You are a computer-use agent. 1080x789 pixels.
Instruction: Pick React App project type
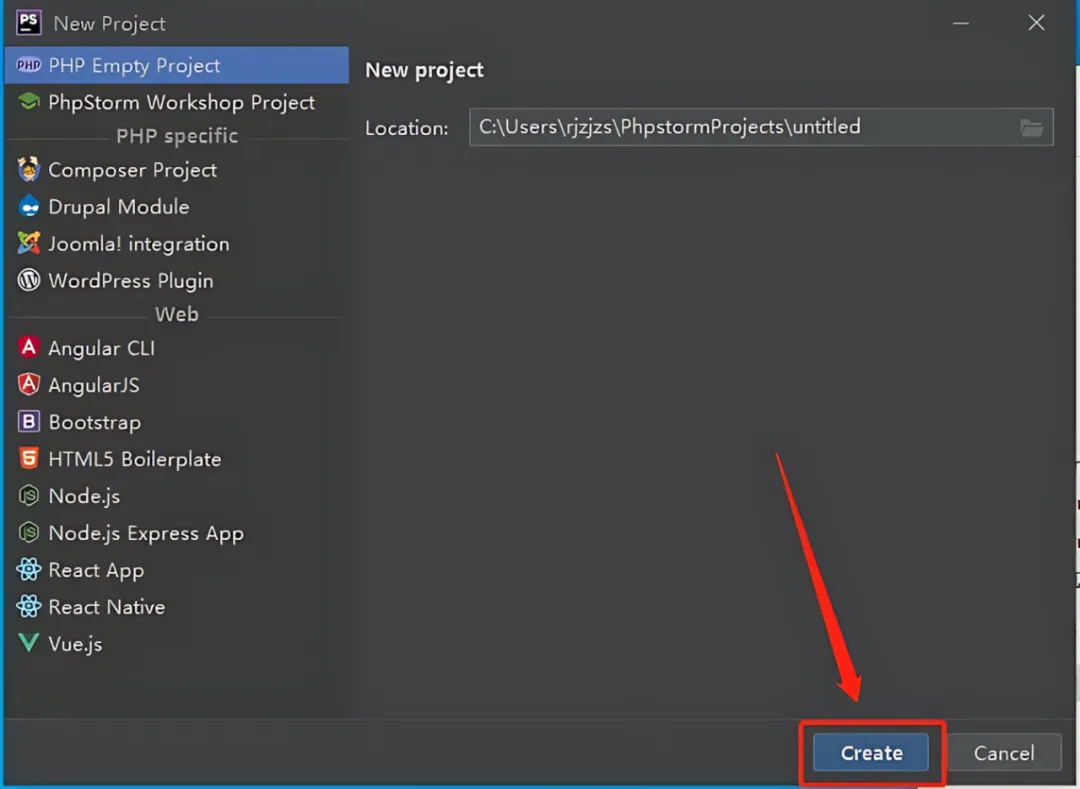(177, 570)
